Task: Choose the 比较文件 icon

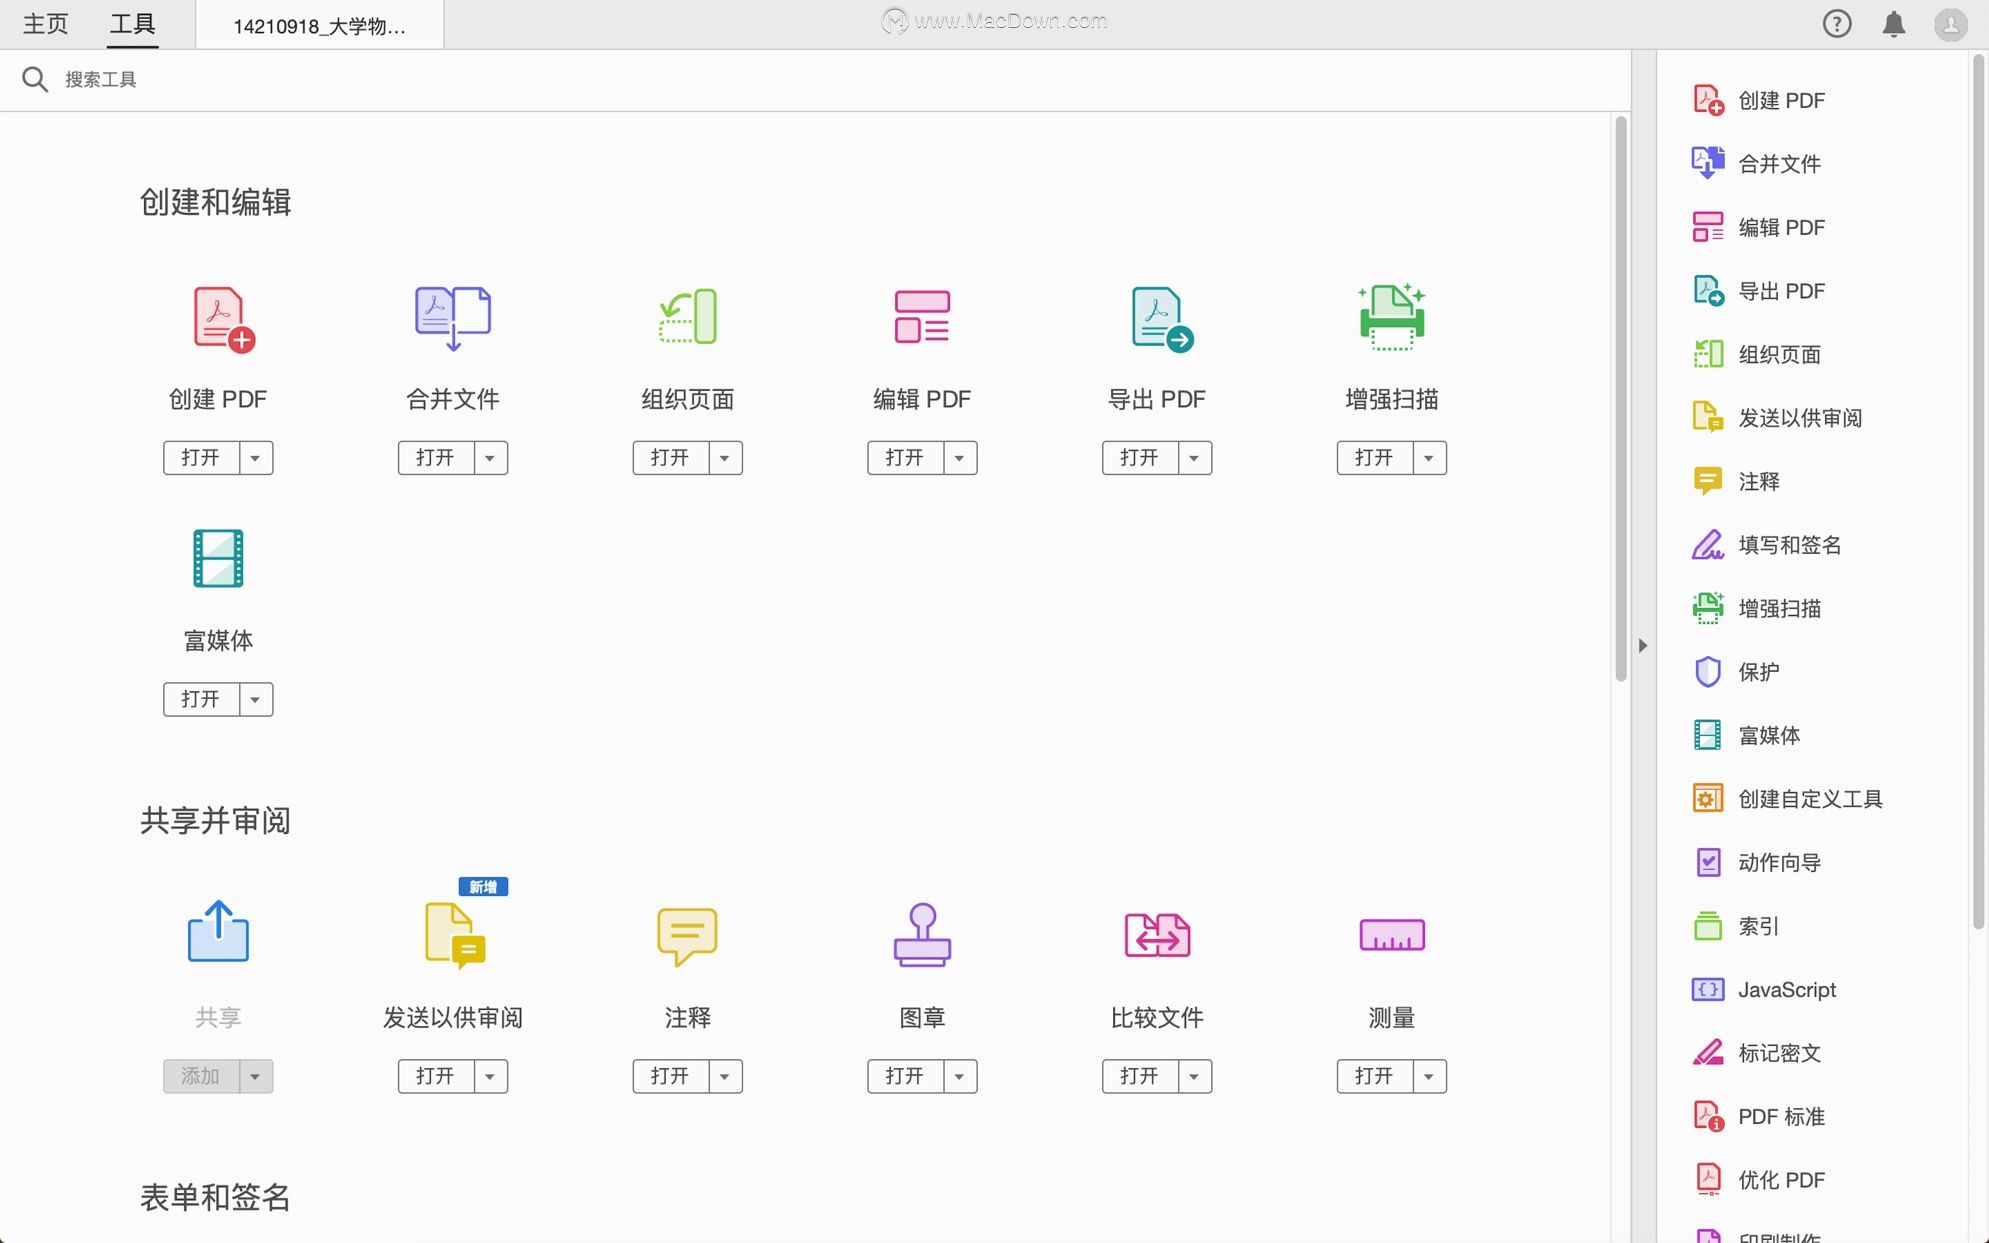Action: pyautogui.click(x=1157, y=935)
